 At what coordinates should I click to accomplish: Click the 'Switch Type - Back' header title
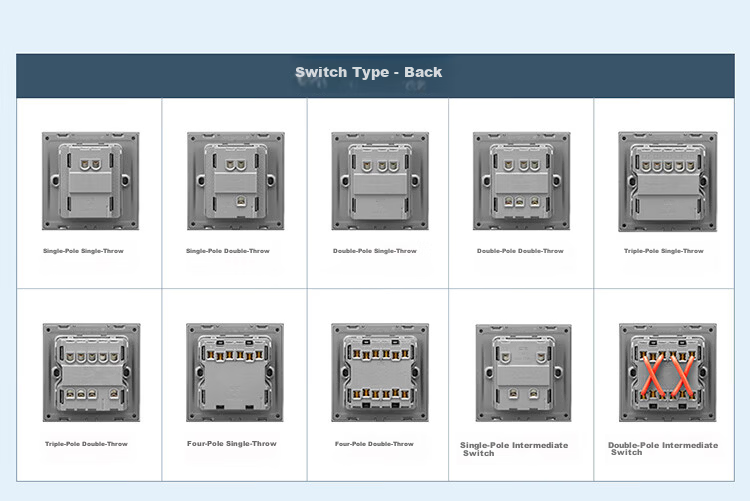click(x=368, y=72)
